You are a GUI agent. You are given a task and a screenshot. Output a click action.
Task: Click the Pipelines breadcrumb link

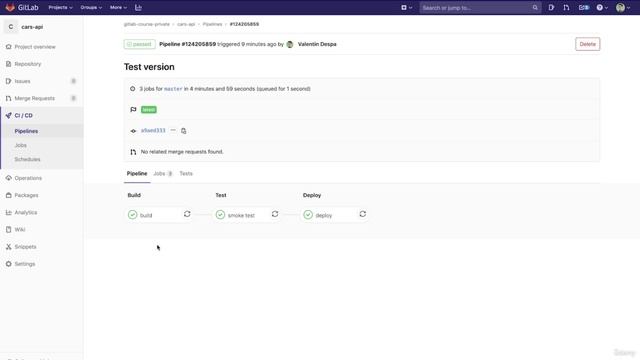212,24
